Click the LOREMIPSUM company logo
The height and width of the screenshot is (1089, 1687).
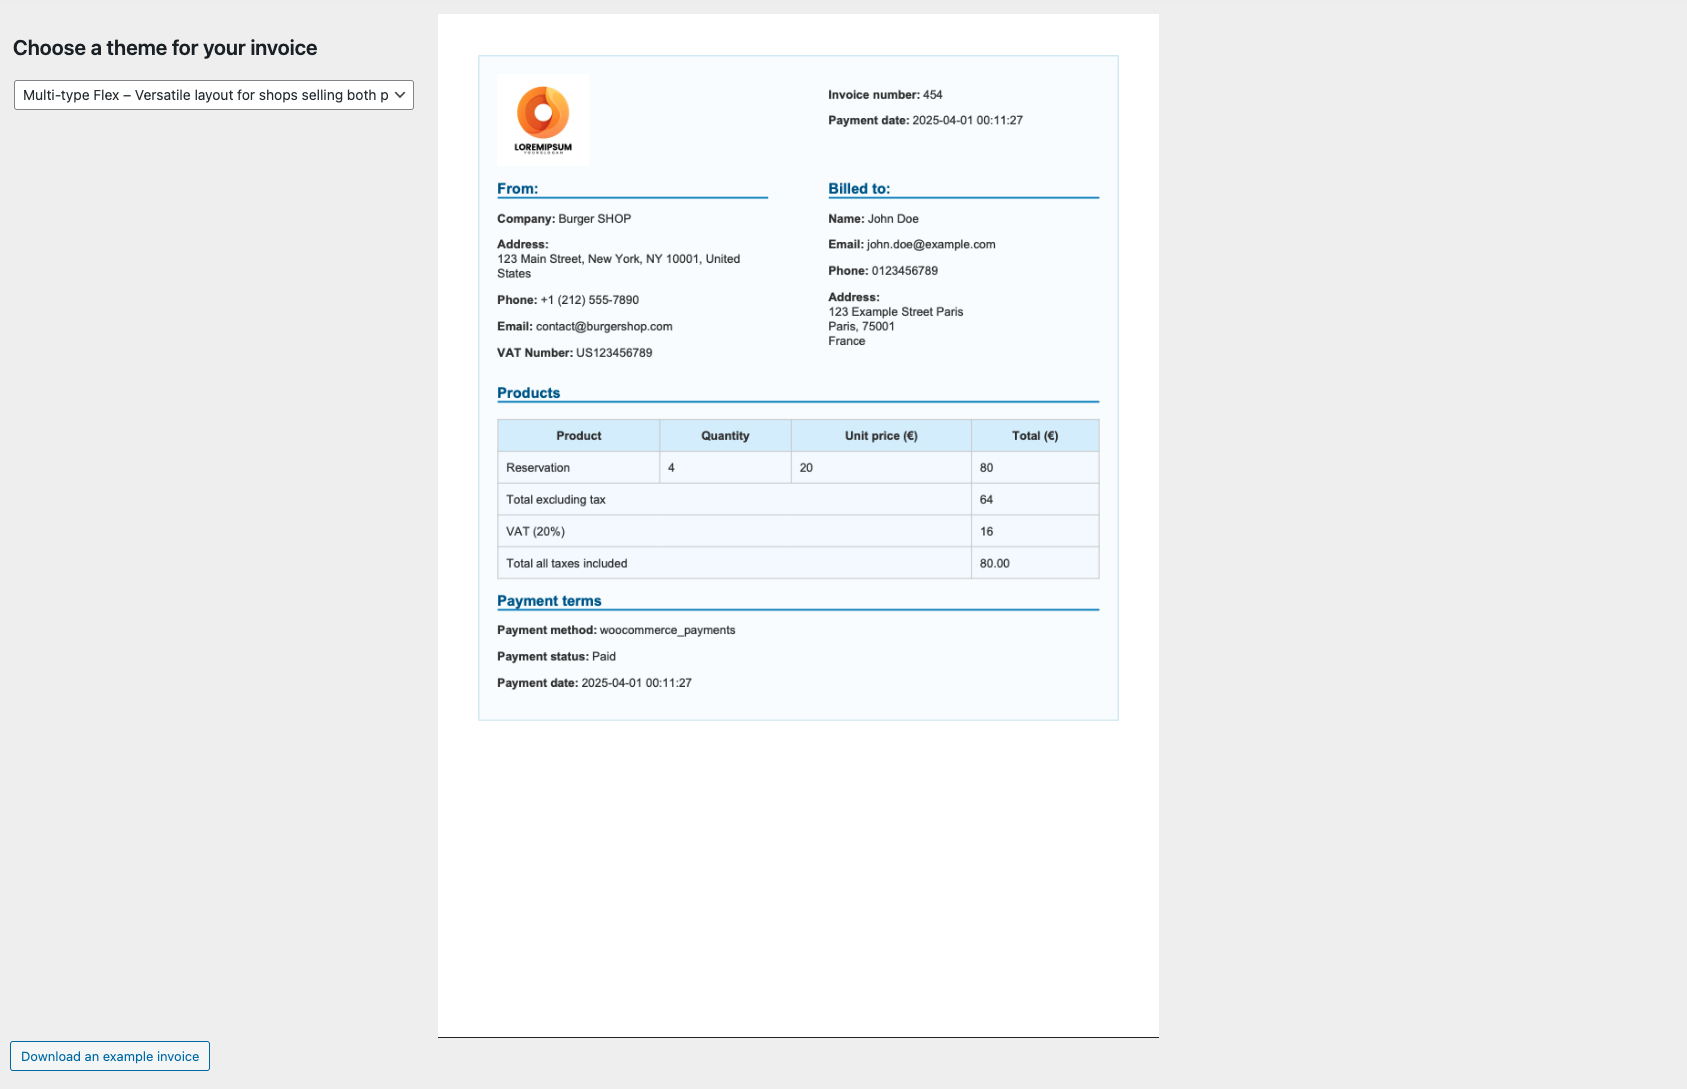click(x=543, y=119)
